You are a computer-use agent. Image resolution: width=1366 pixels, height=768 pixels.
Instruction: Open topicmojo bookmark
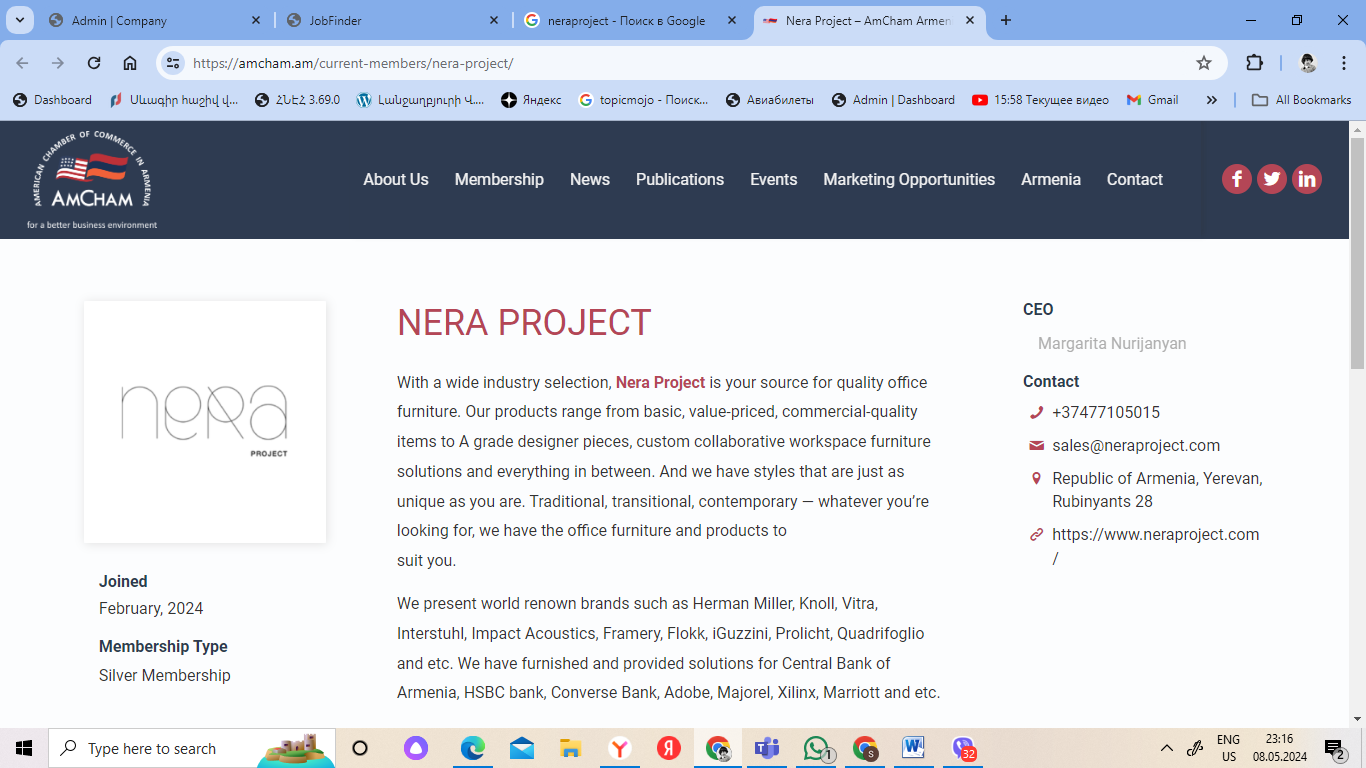643,100
